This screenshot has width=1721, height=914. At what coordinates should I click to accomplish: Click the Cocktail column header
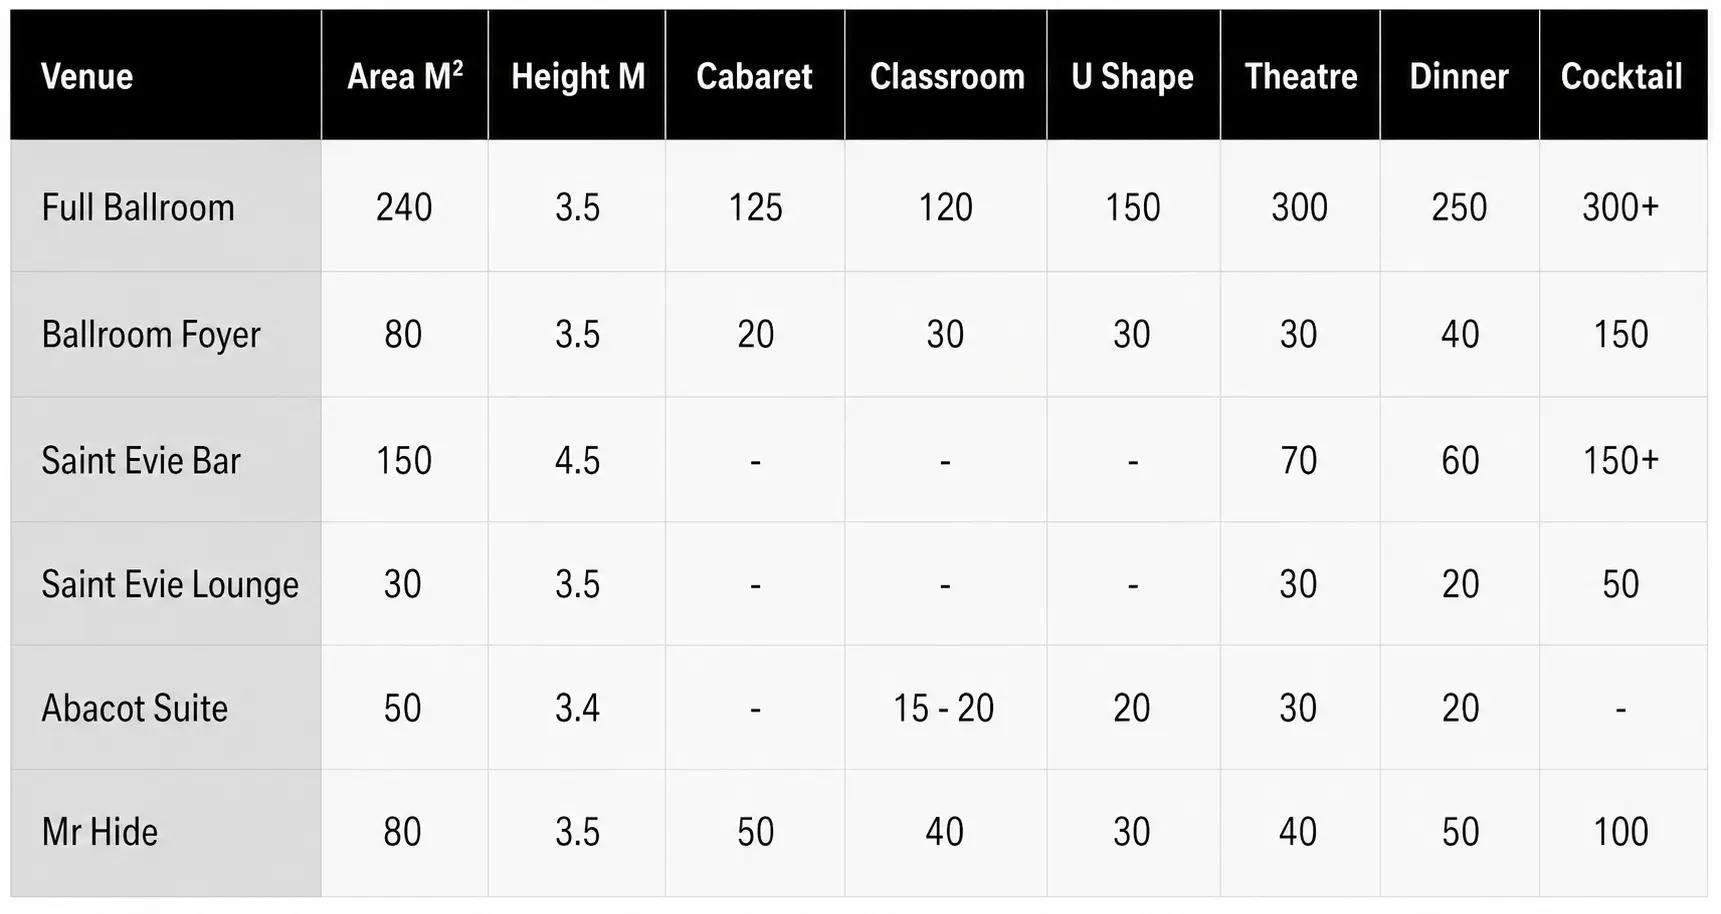pyautogui.click(x=1622, y=76)
